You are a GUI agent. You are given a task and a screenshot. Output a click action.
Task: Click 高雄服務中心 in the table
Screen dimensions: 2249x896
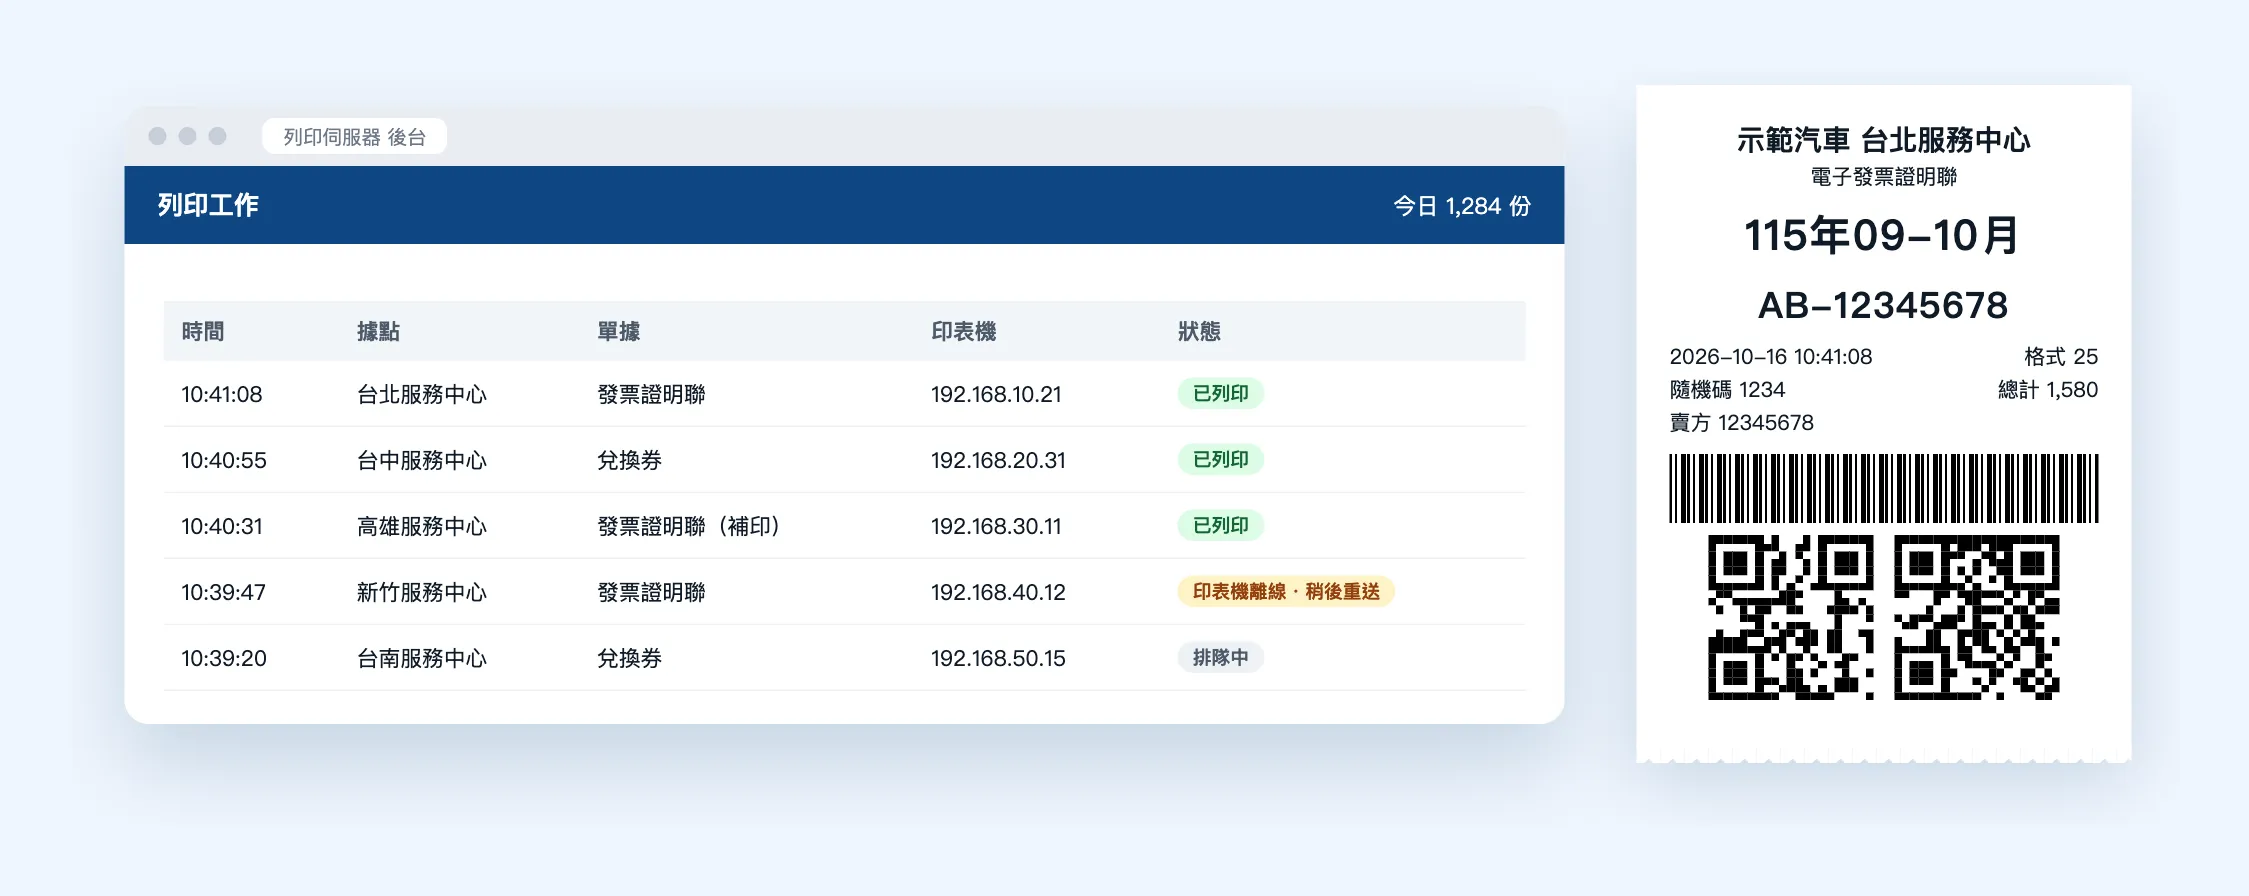[x=422, y=526]
